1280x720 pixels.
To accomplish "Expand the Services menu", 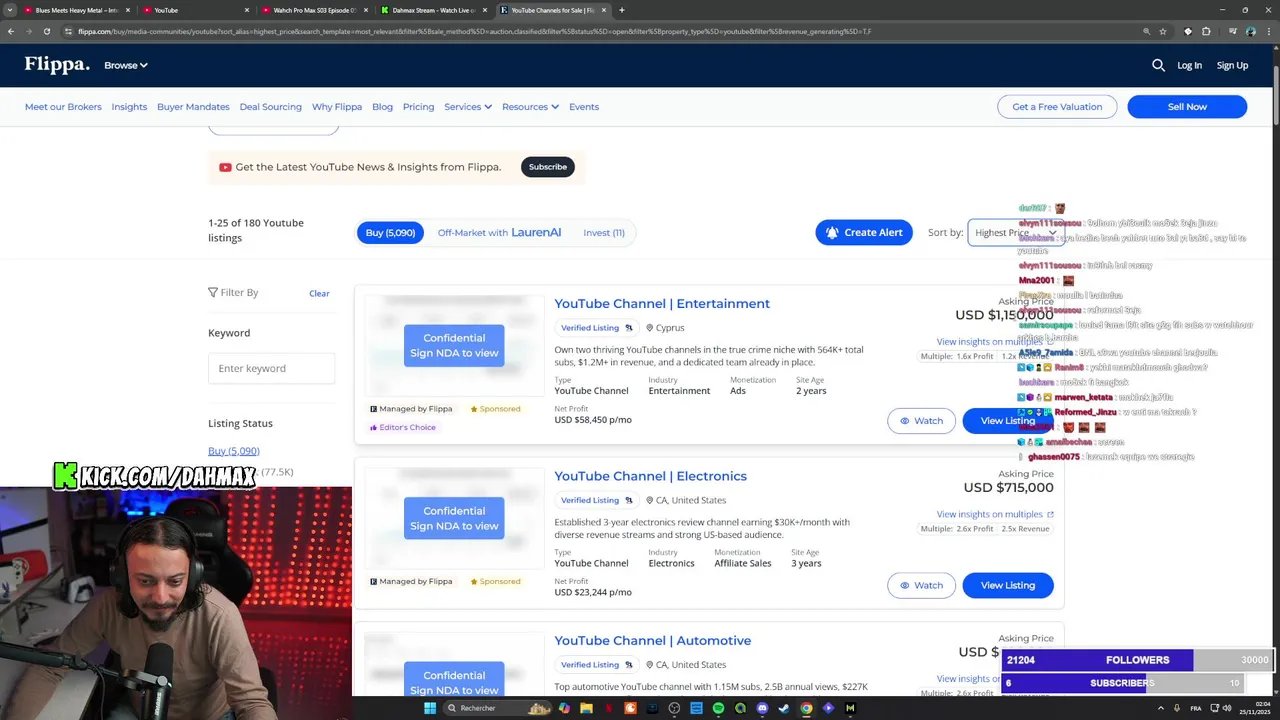I will 468,107.
